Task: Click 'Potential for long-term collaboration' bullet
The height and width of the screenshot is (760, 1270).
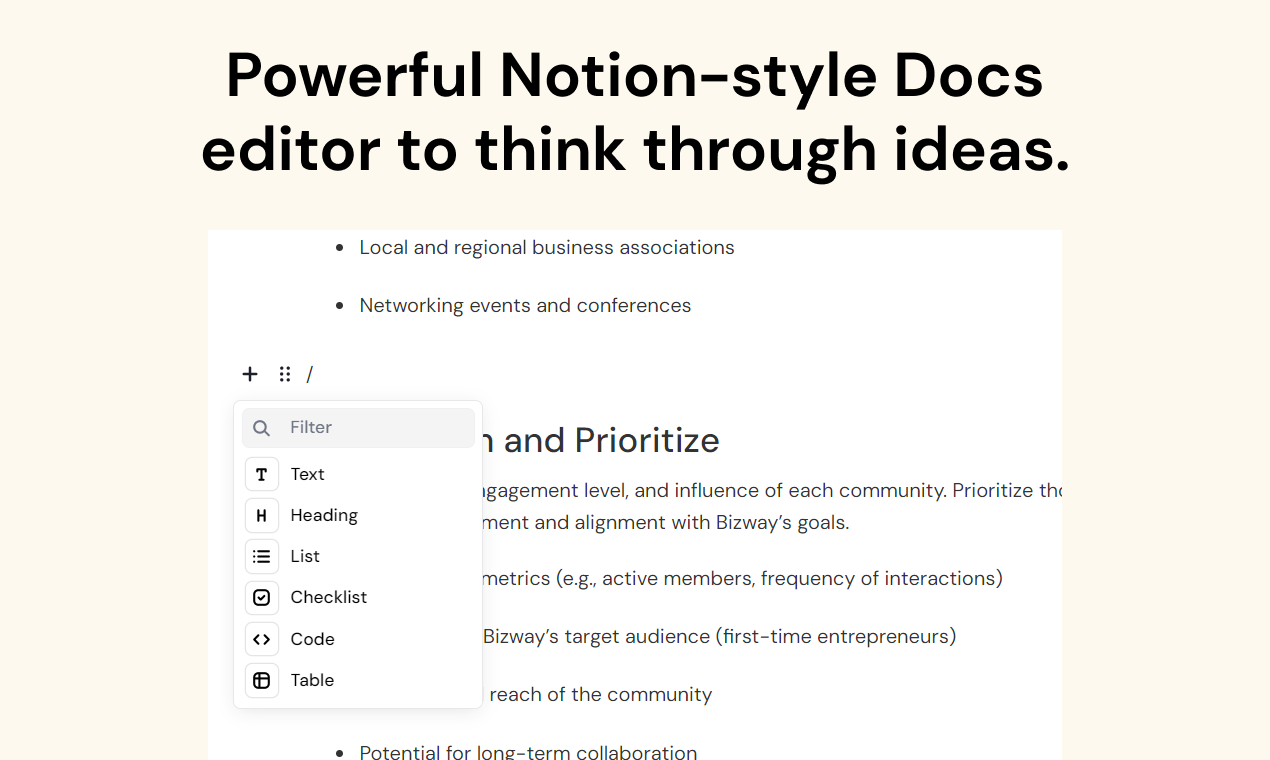Action: click(x=528, y=752)
